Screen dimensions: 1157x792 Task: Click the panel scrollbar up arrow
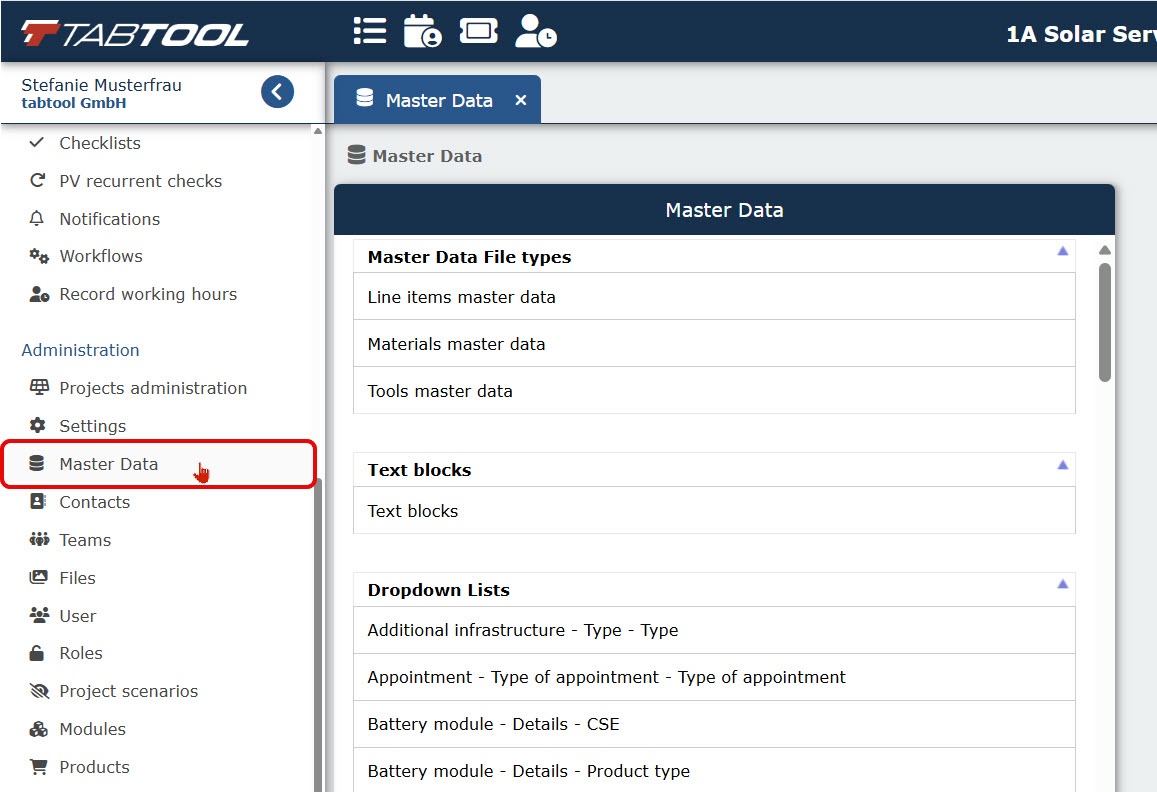(x=1105, y=250)
